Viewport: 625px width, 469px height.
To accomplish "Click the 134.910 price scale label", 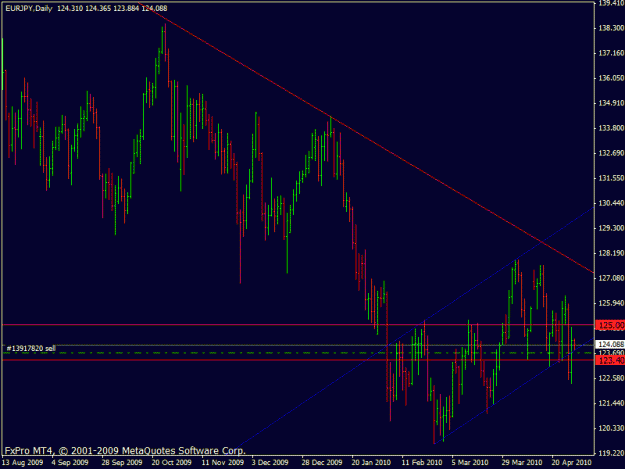I will (611, 103).
